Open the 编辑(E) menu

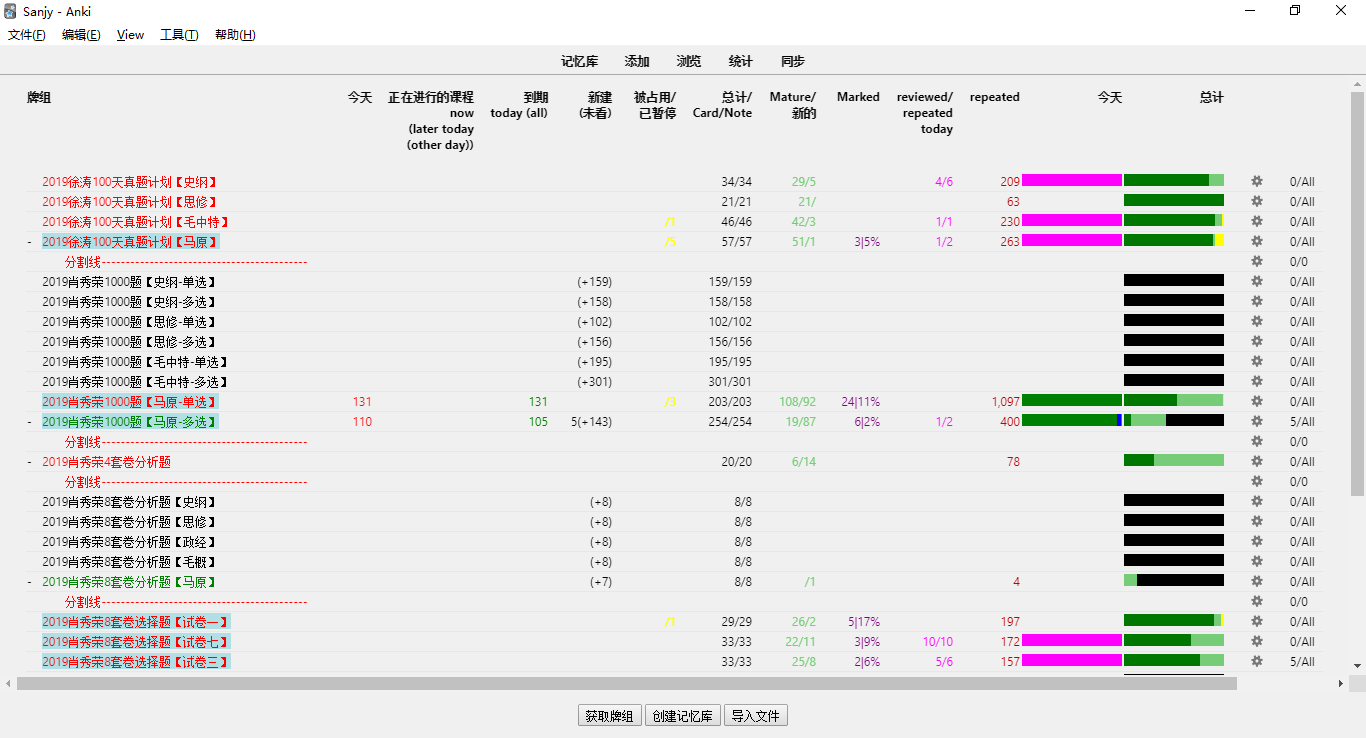pos(81,35)
